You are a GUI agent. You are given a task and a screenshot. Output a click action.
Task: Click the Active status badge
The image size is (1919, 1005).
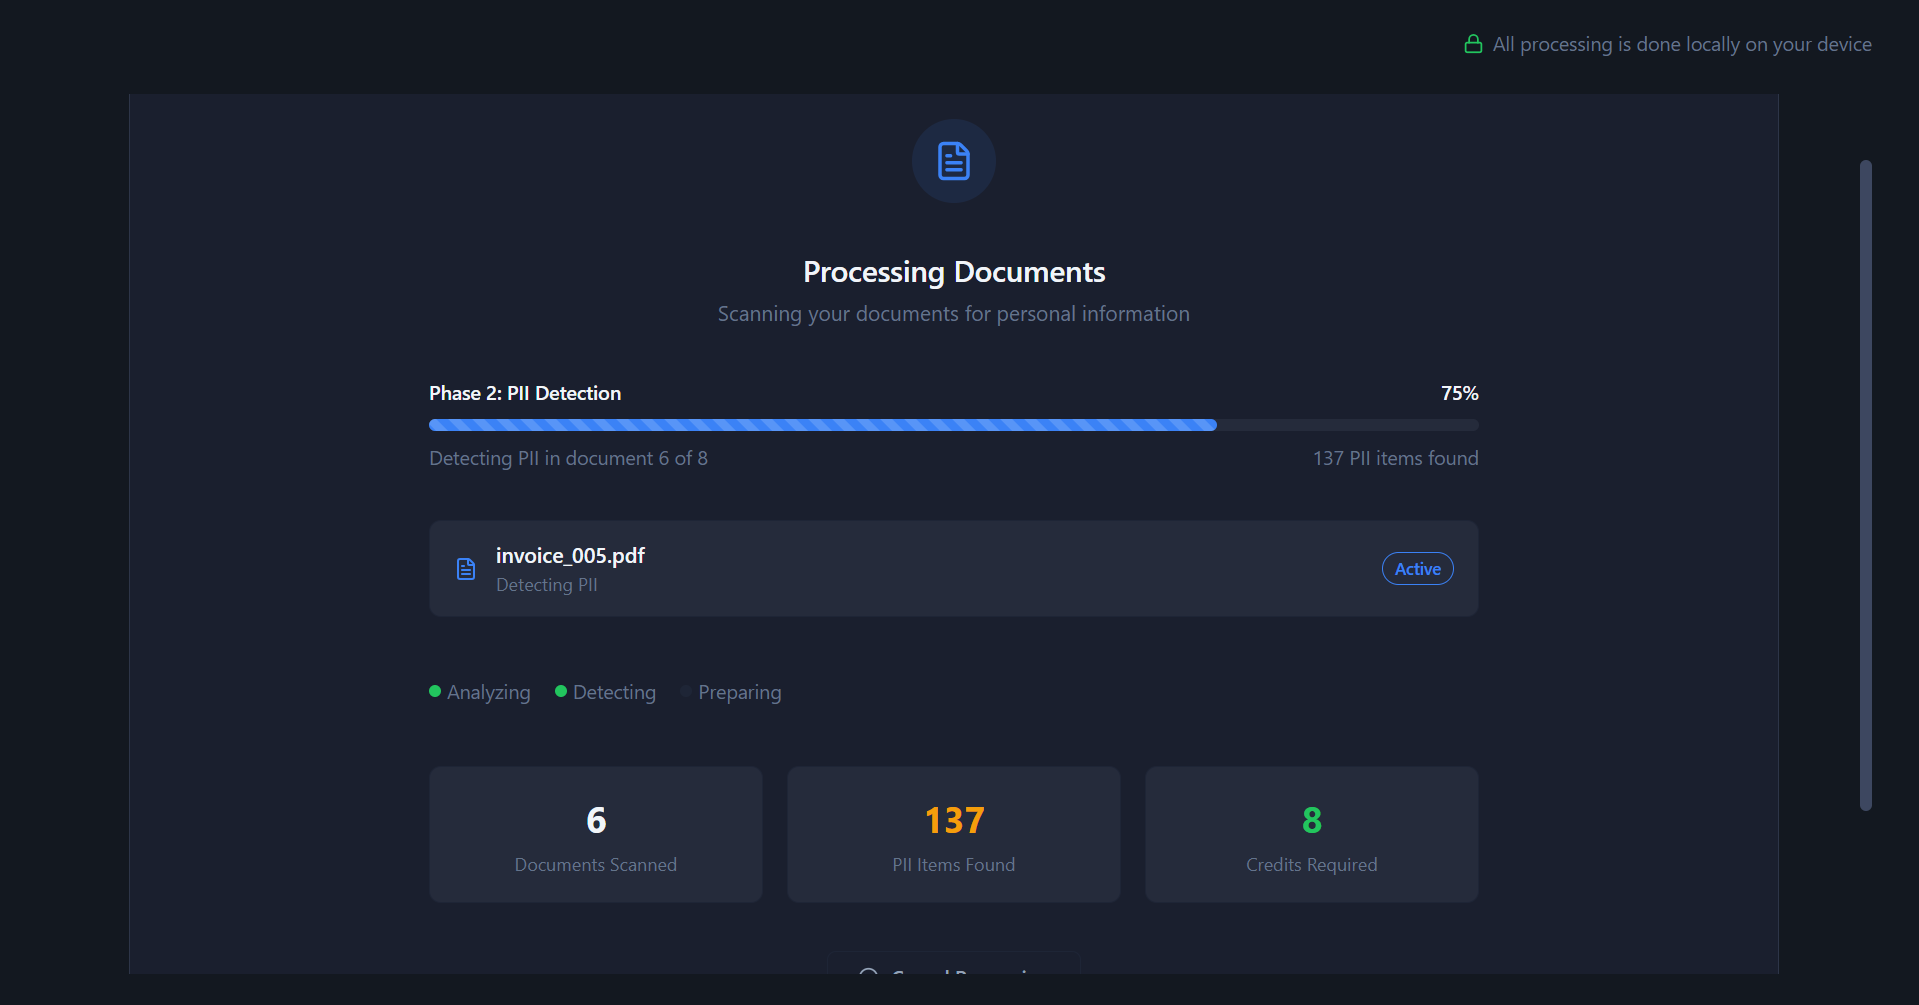coord(1417,569)
